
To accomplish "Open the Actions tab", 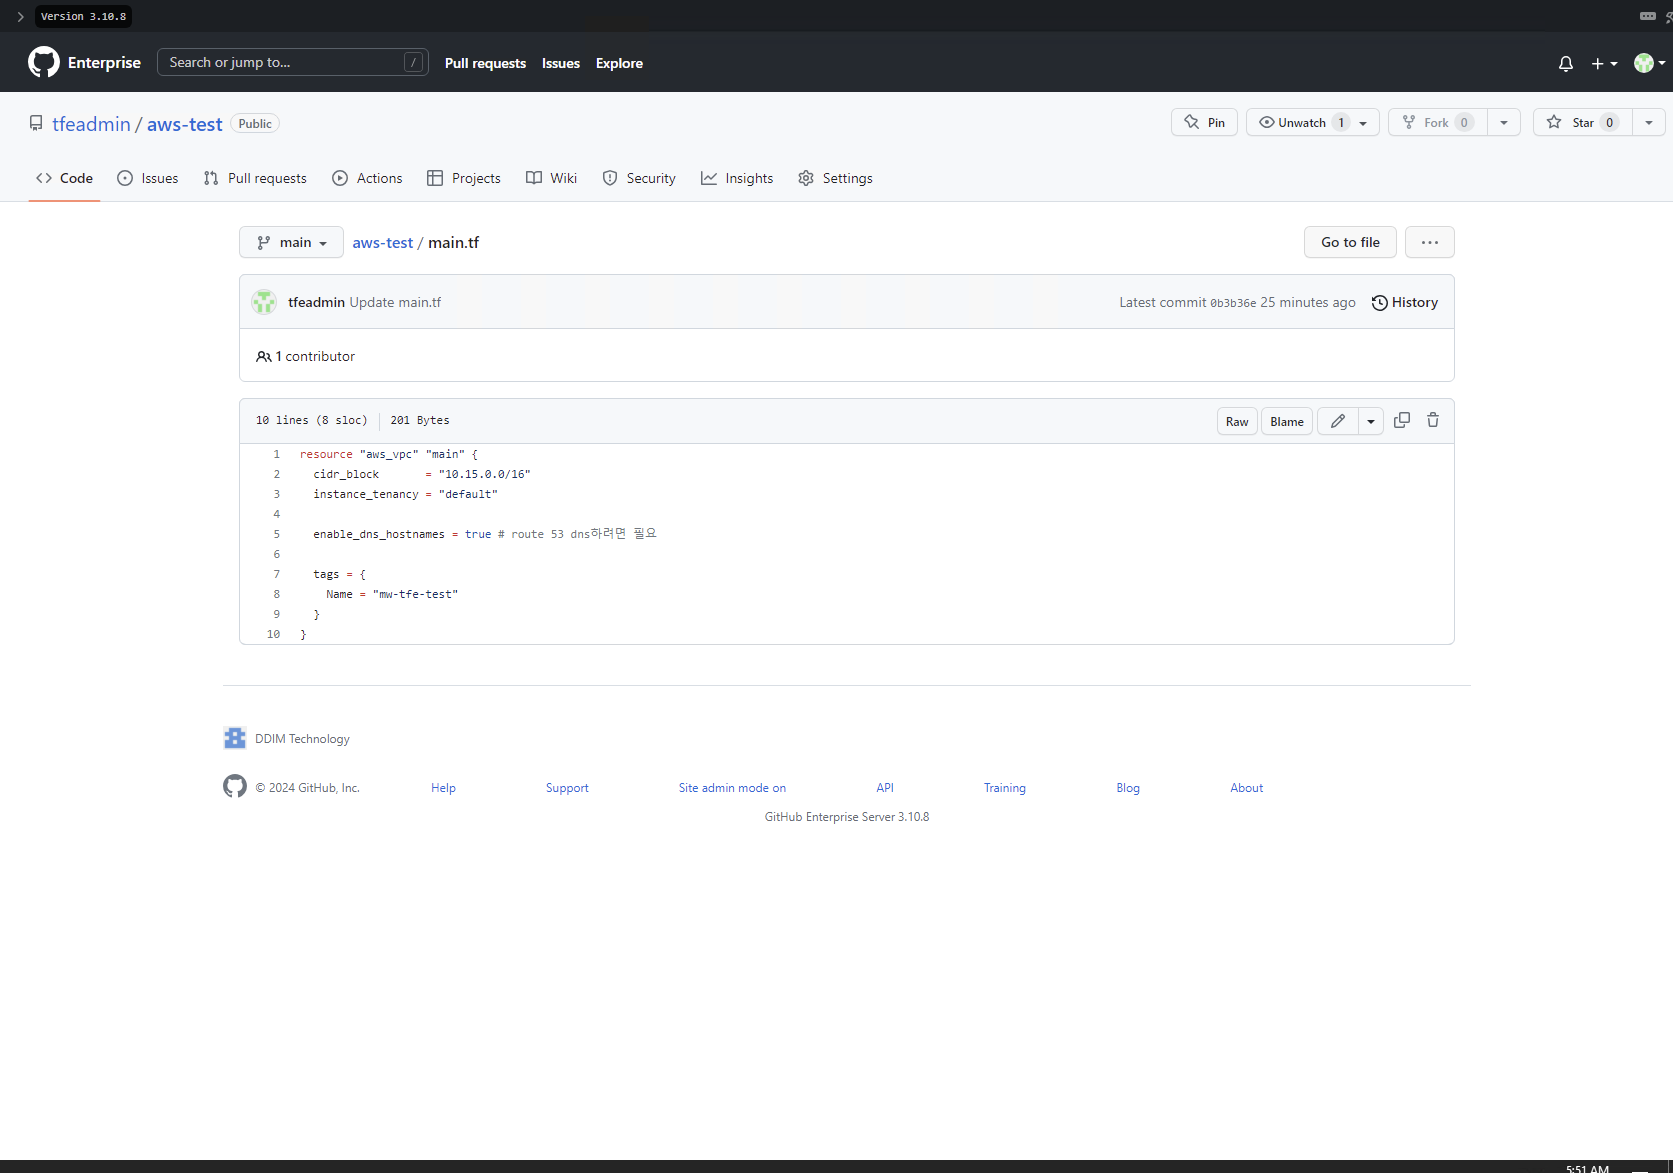I will click(367, 178).
